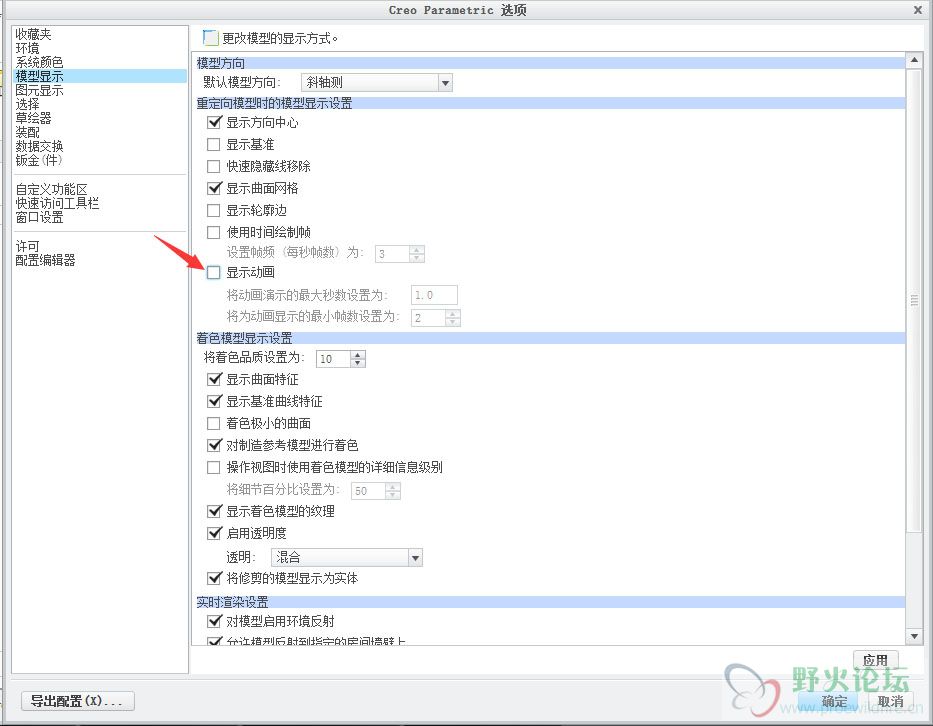Check the 显示动画 checkbox
The width and height of the screenshot is (933, 726).
coord(214,273)
